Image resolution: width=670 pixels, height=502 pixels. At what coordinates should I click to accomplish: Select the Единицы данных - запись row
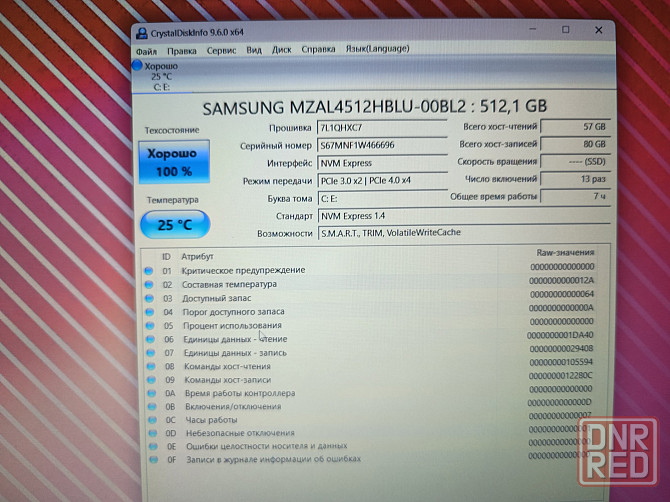pyautogui.click(x=370, y=351)
